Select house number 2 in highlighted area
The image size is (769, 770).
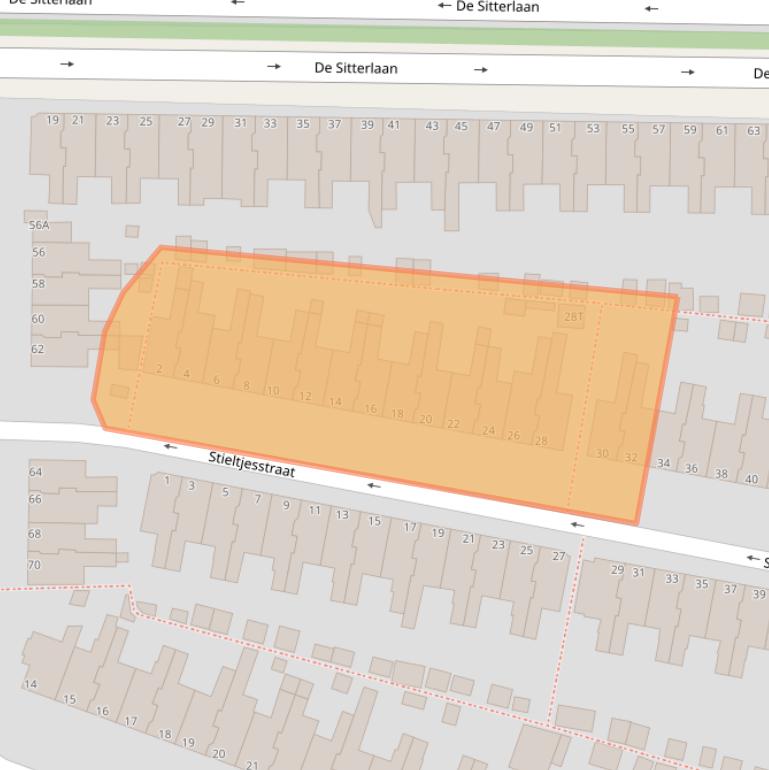[x=159, y=369]
